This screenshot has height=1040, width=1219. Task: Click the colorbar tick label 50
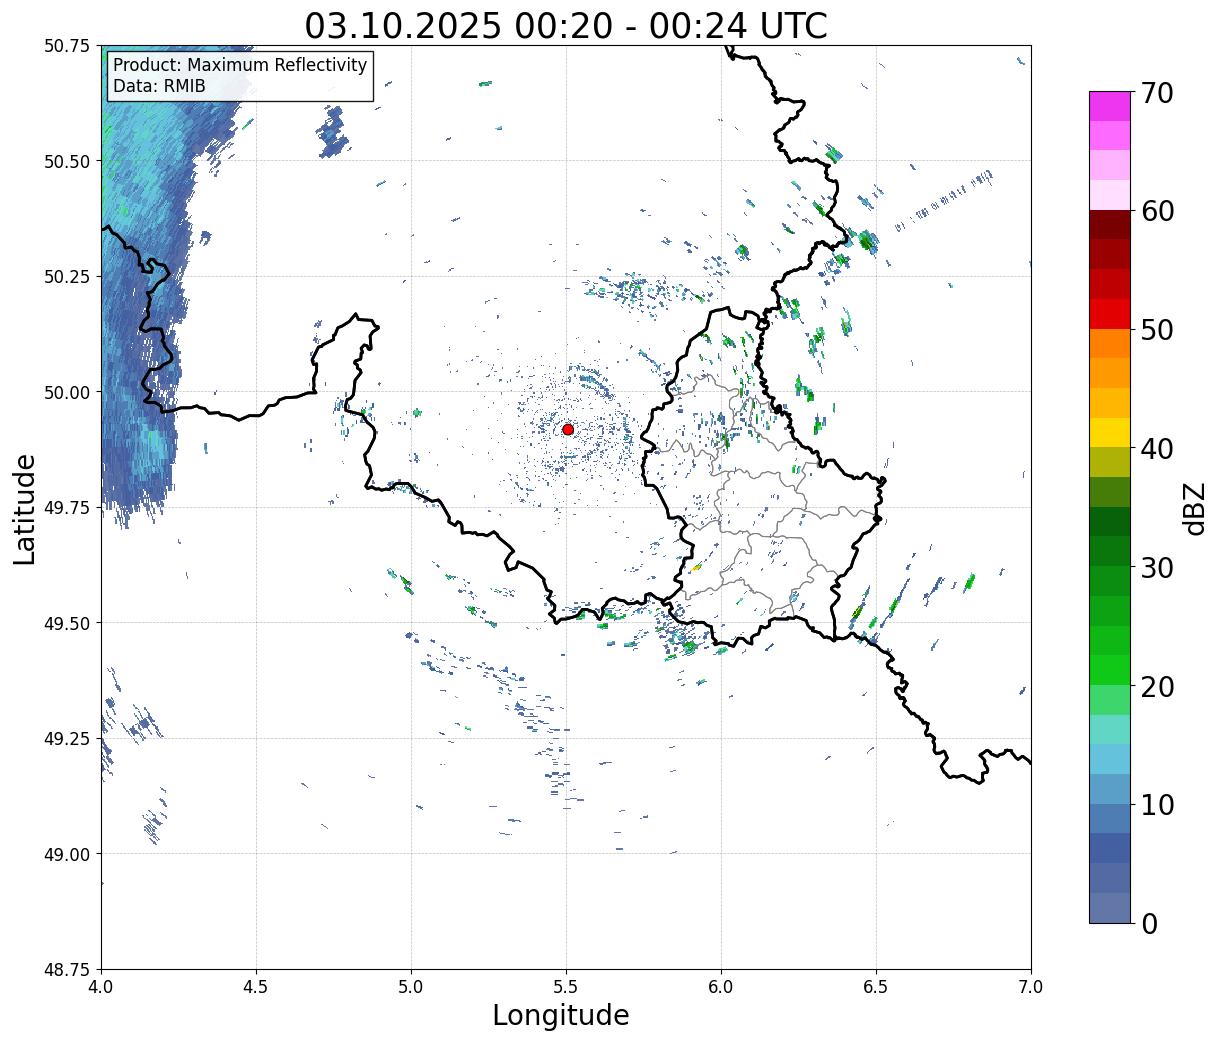pos(1157,330)
